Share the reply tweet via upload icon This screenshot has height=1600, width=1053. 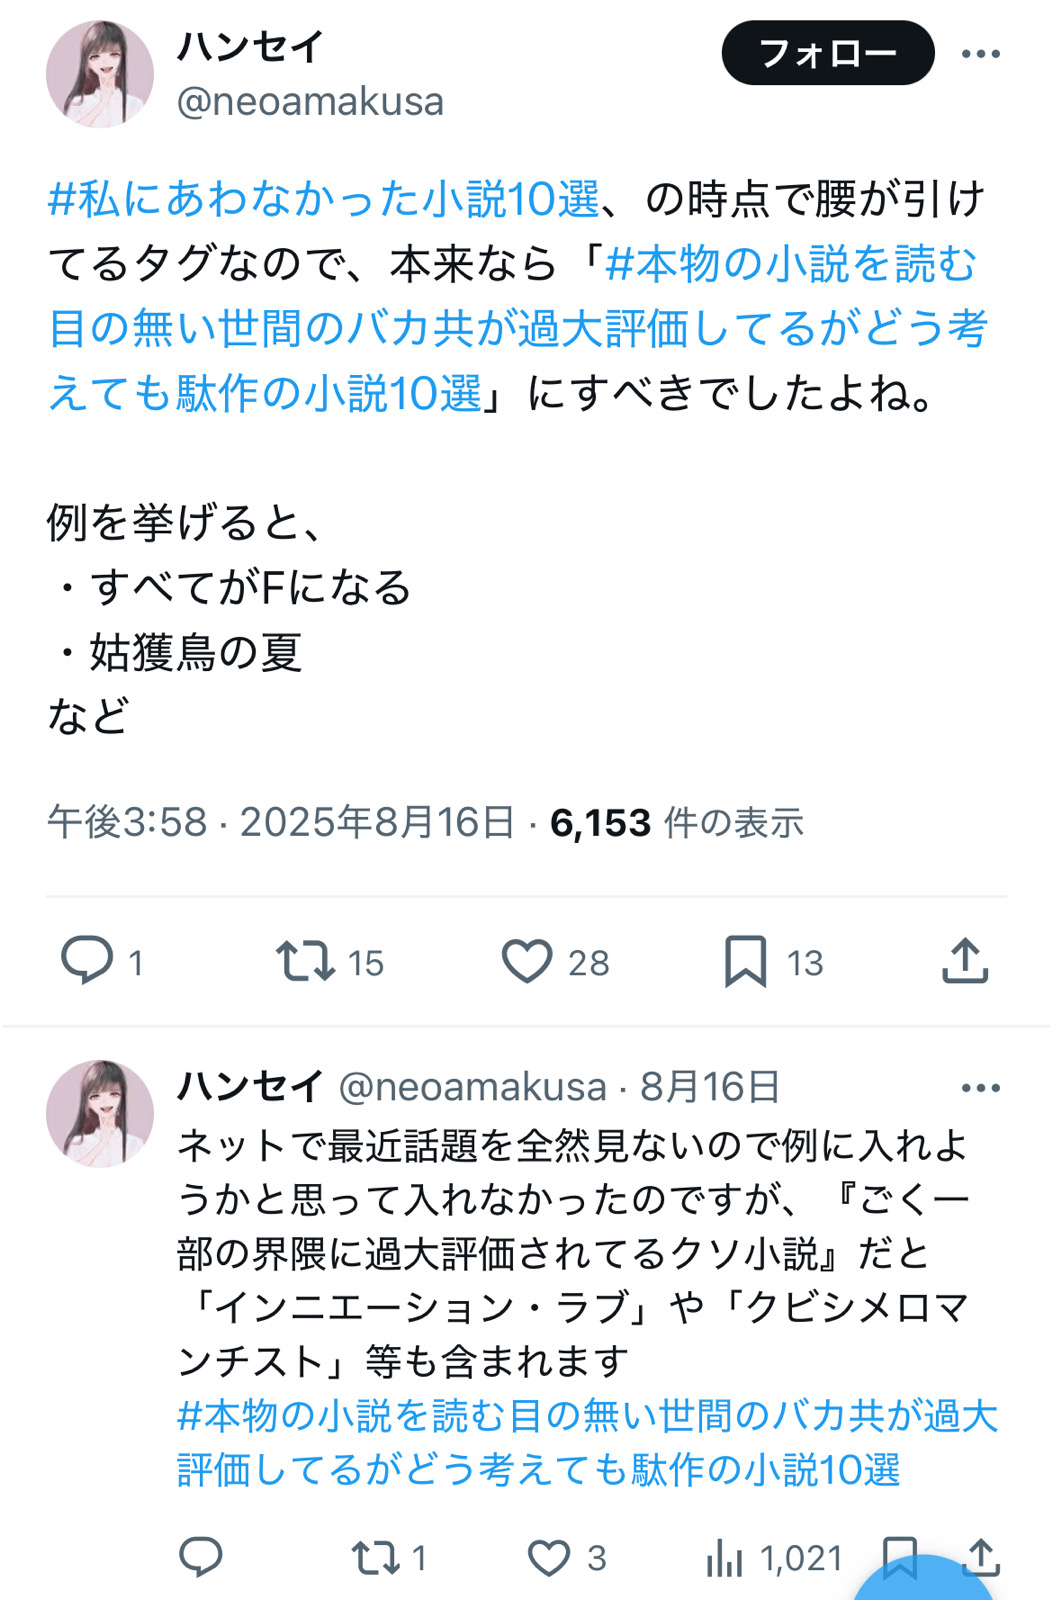pos(983,1557)
